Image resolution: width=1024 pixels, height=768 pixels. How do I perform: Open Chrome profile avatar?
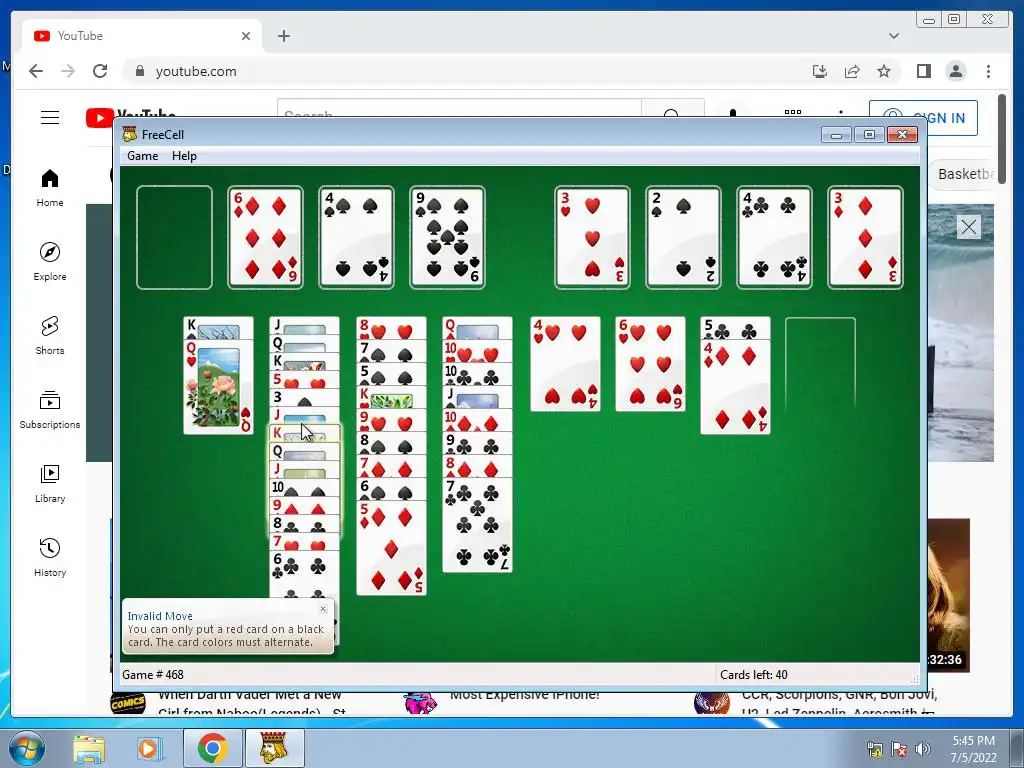tap(956, 71)
